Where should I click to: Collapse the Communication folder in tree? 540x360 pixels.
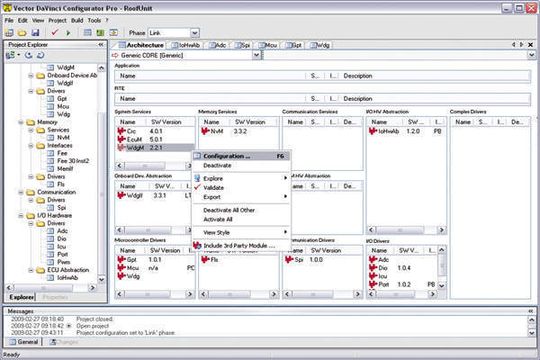21,192
